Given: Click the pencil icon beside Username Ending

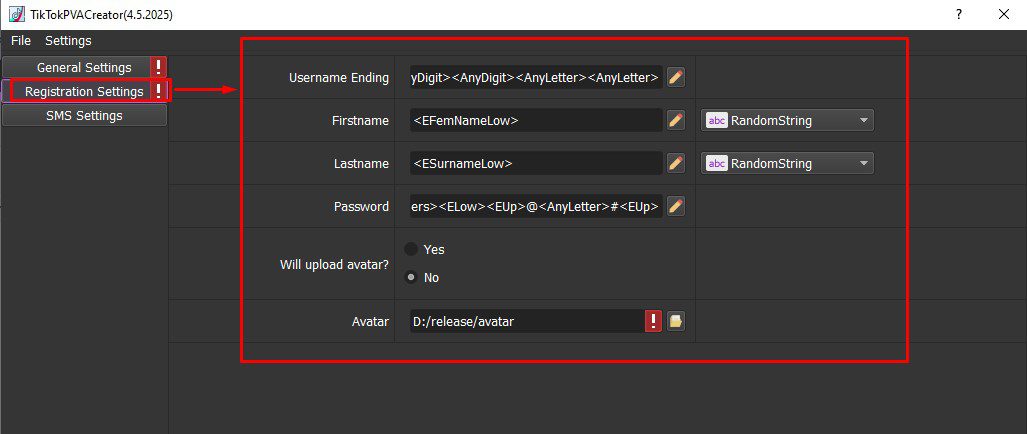Looking at the screenshot, I should pos(676,77).
